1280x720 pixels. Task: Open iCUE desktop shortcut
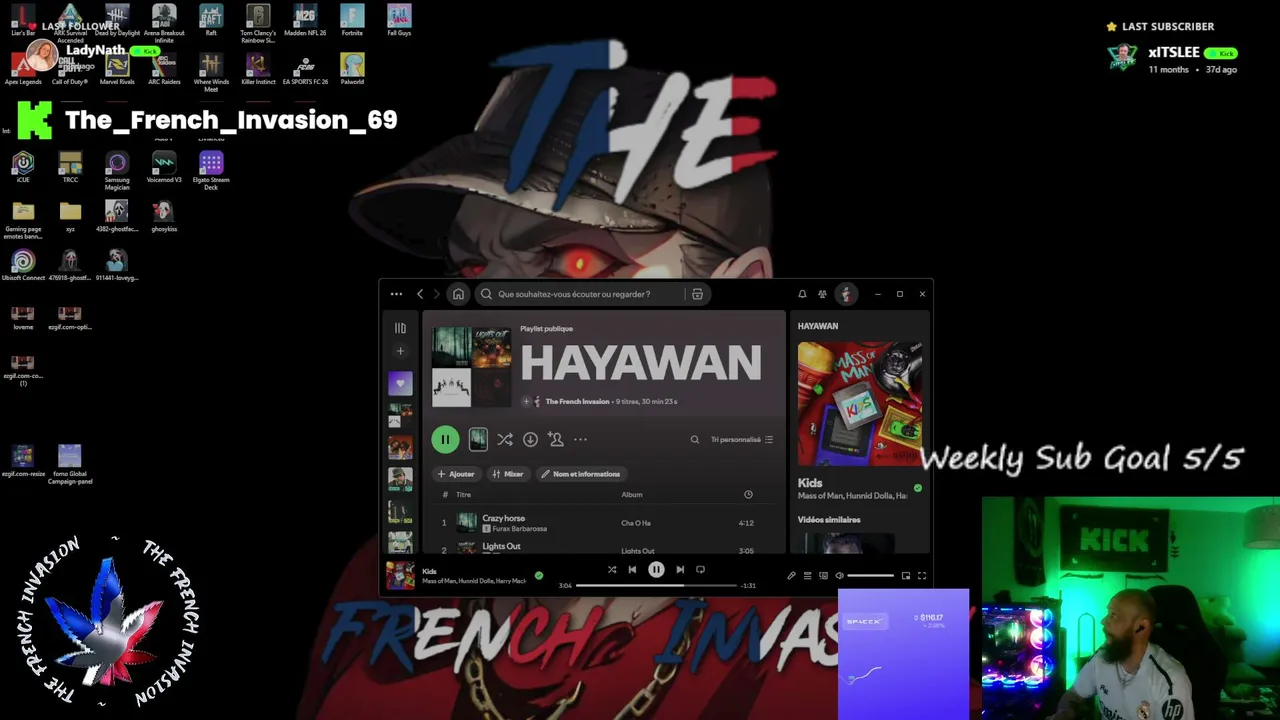(x=23, y=167)
